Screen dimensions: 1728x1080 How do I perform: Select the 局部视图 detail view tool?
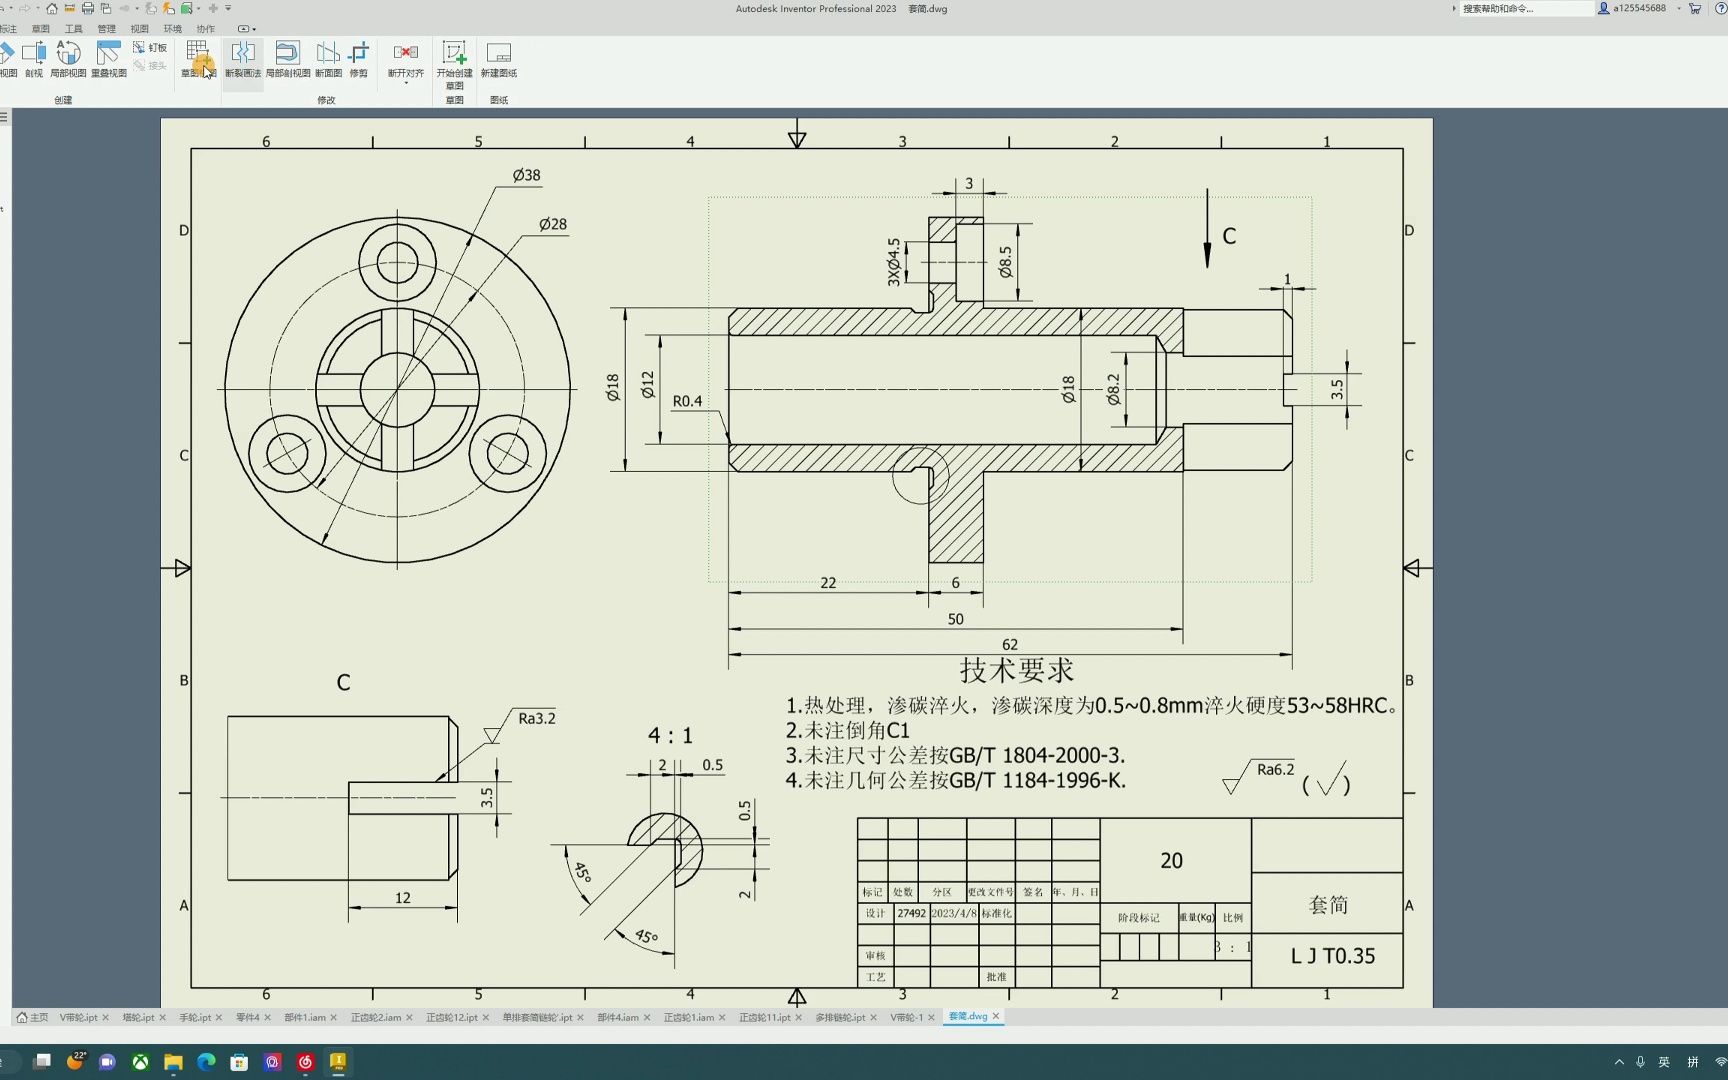(x=68, y=59)
